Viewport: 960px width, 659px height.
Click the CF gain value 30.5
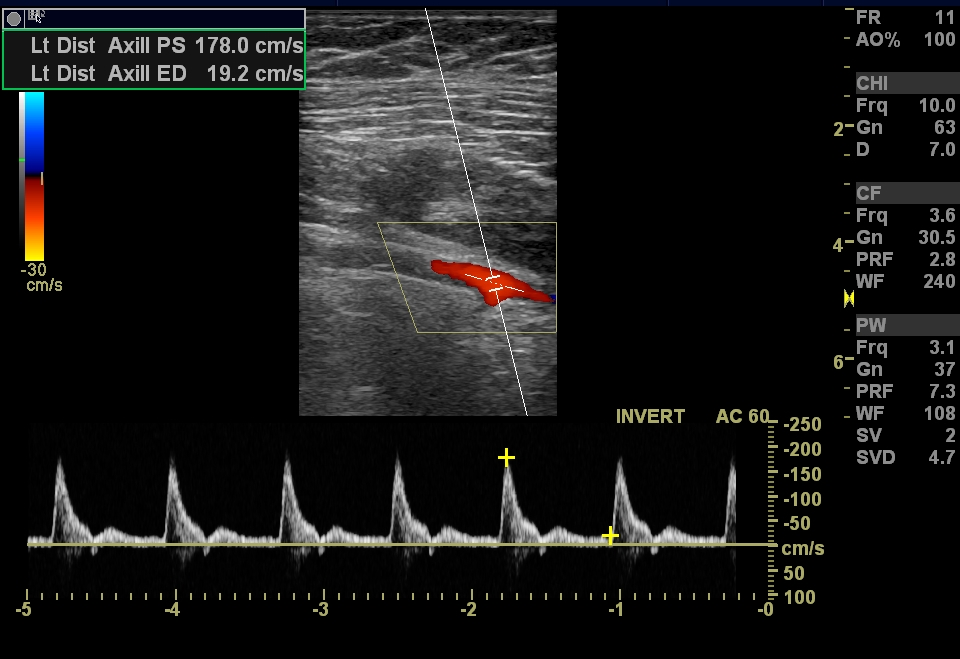point(936,238)
